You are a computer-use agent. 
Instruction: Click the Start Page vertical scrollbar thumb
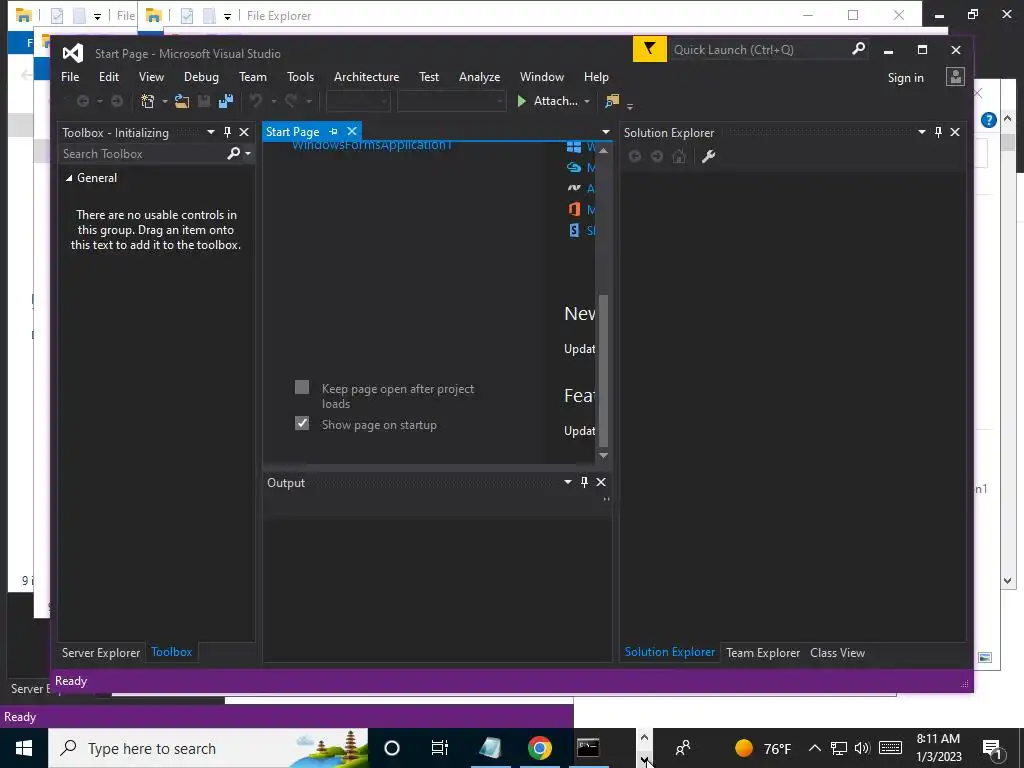tap(603, 370)
